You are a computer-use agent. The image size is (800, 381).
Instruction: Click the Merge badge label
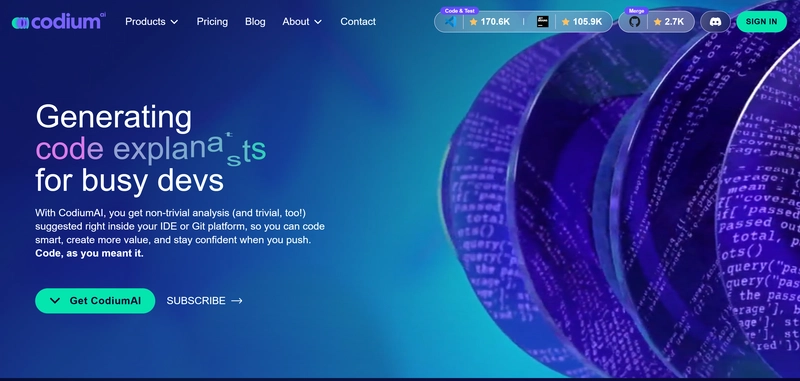point(637,11)
